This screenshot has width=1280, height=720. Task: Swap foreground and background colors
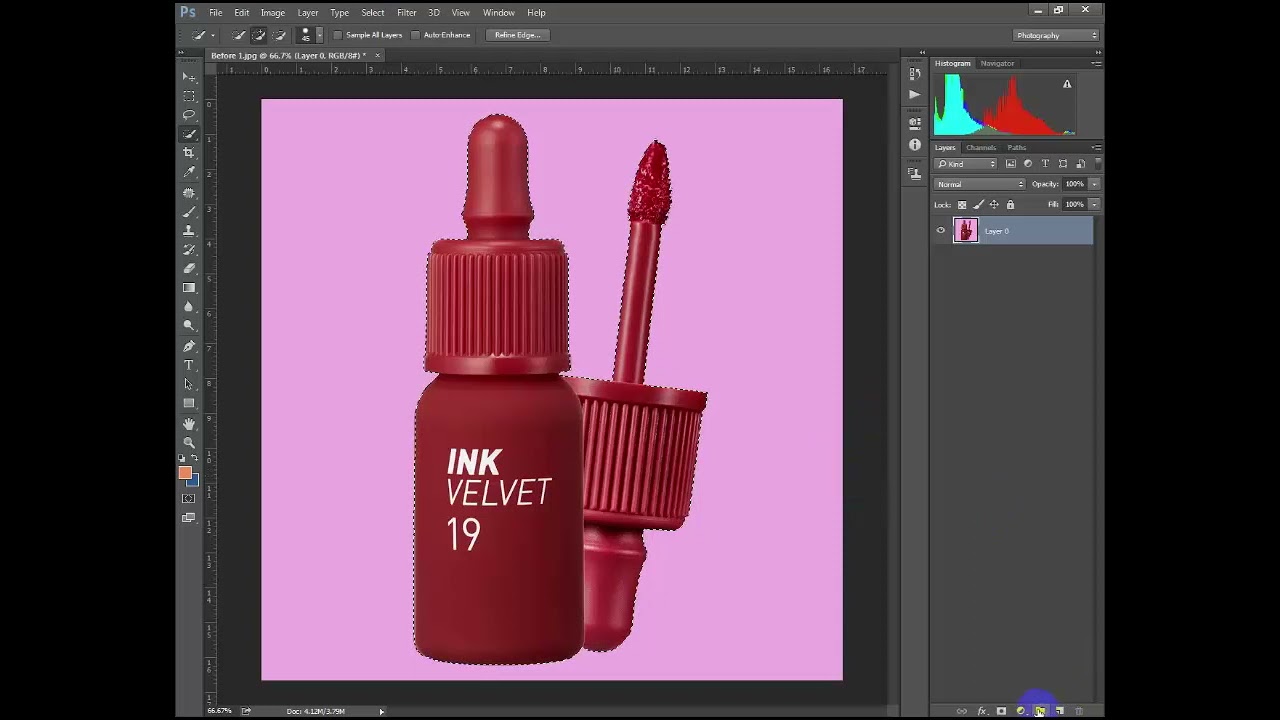tap(194, 459)
